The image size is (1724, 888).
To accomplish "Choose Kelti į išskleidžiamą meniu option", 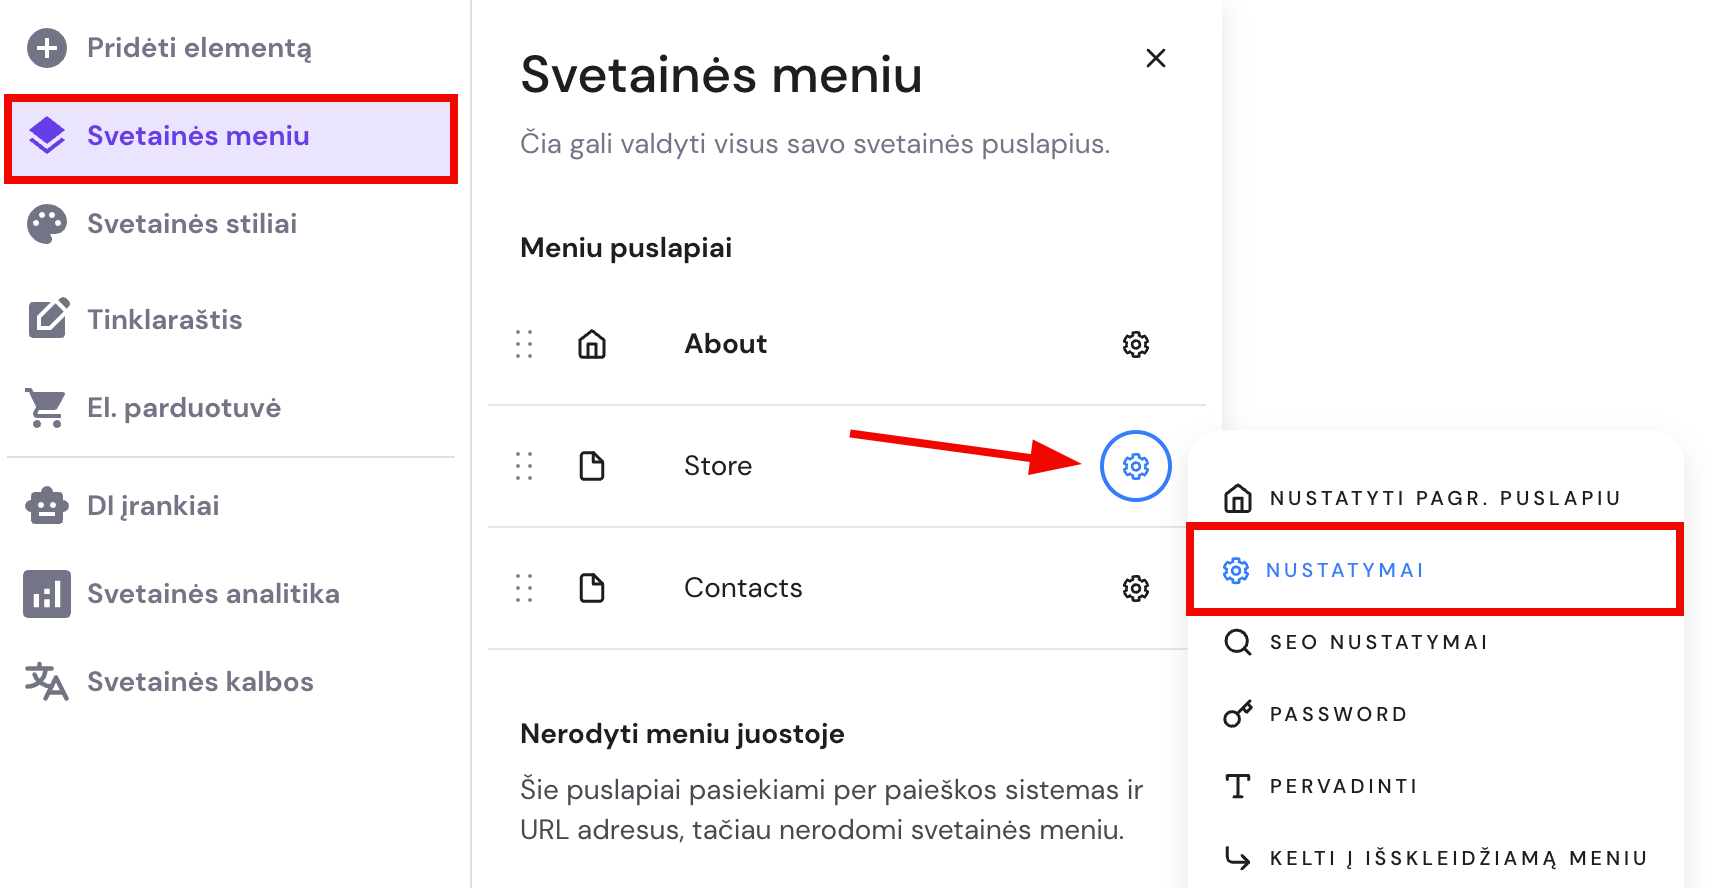I will [1457, 858].
